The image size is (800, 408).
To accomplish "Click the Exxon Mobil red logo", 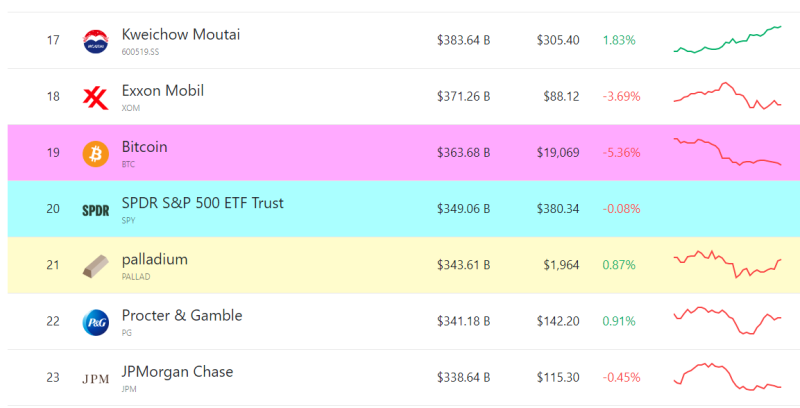I will (95, 98).
